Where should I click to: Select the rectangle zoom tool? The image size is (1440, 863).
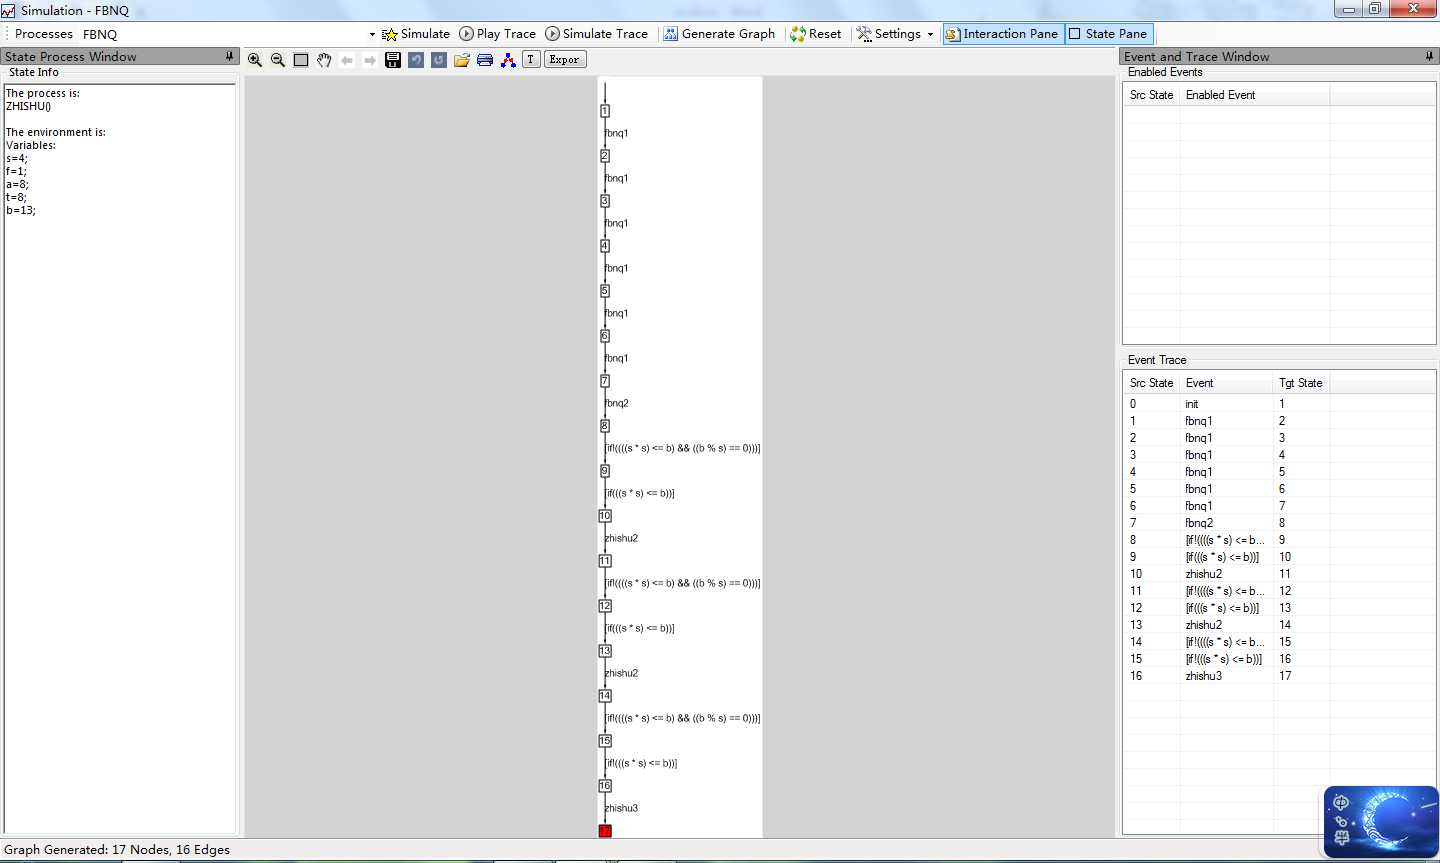click(301, 60)
